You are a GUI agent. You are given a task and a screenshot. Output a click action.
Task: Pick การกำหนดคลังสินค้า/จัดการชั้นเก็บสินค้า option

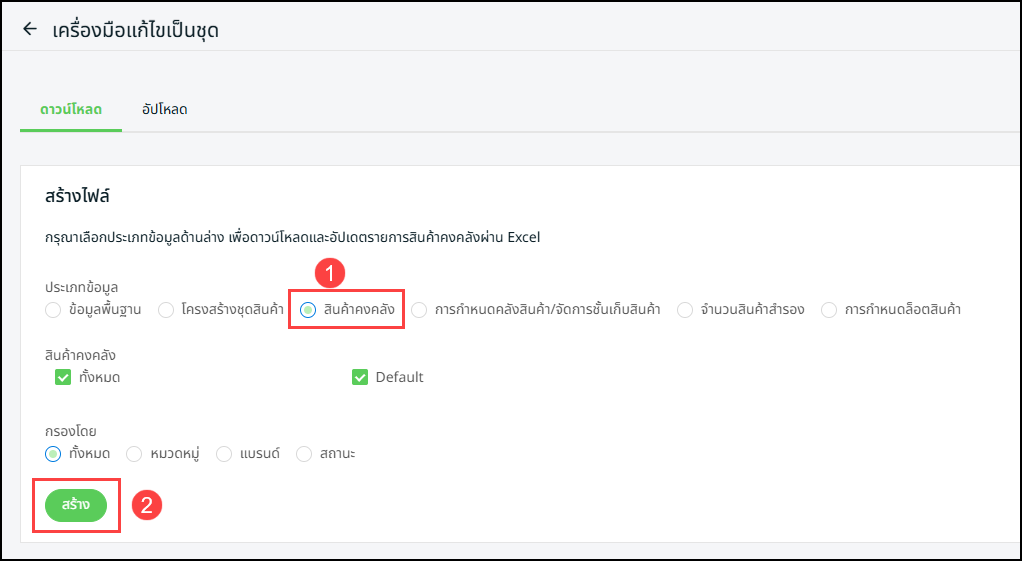(x=419, y=310)
